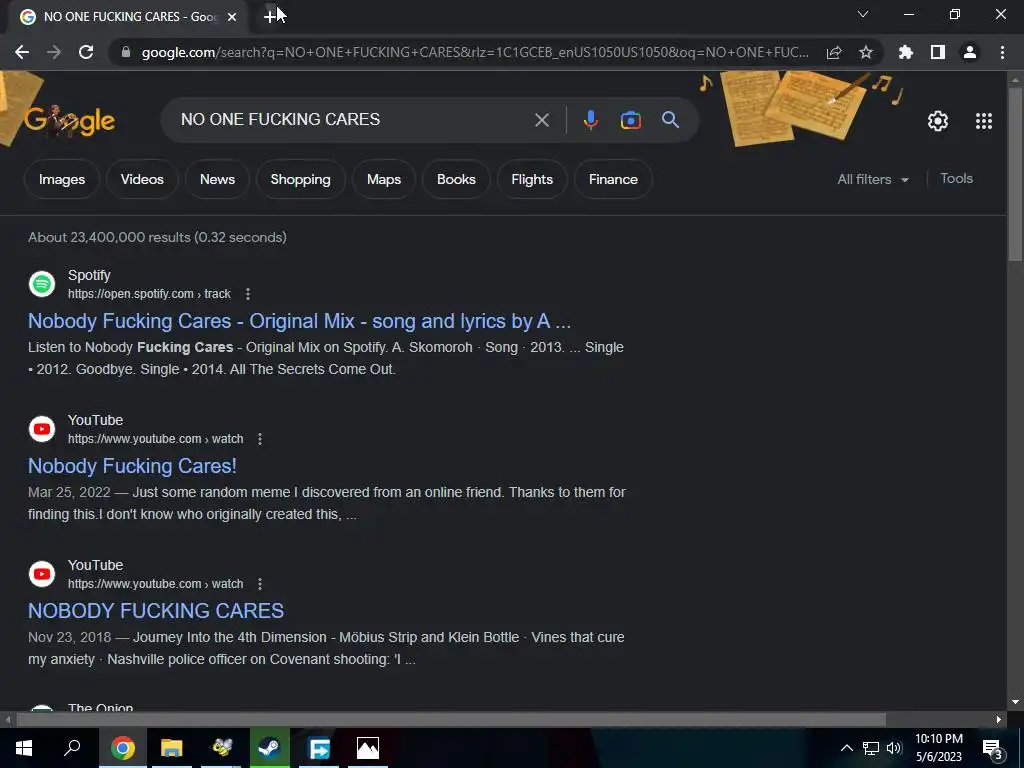Image resolution: width=1024 pixels, height=768 pixels.
Task: Search by voice microphone icon
Action: click(590, 120)
